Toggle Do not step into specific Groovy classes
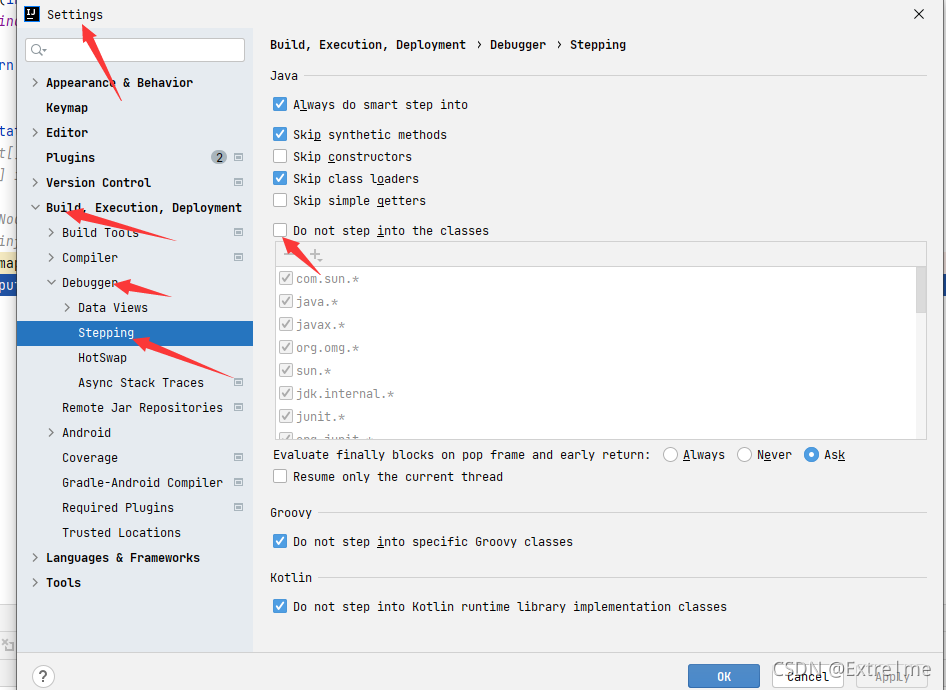Screen dimensions: 946x690 tap(280, 541)
